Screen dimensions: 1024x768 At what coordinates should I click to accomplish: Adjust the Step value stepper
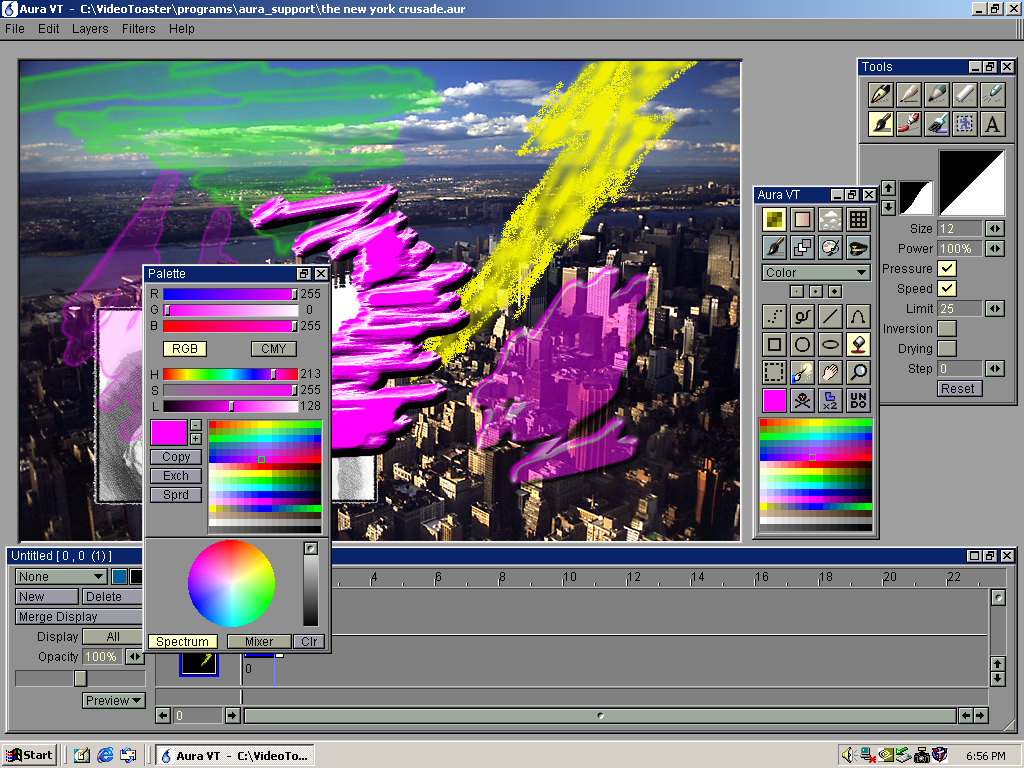click(995, 368)
